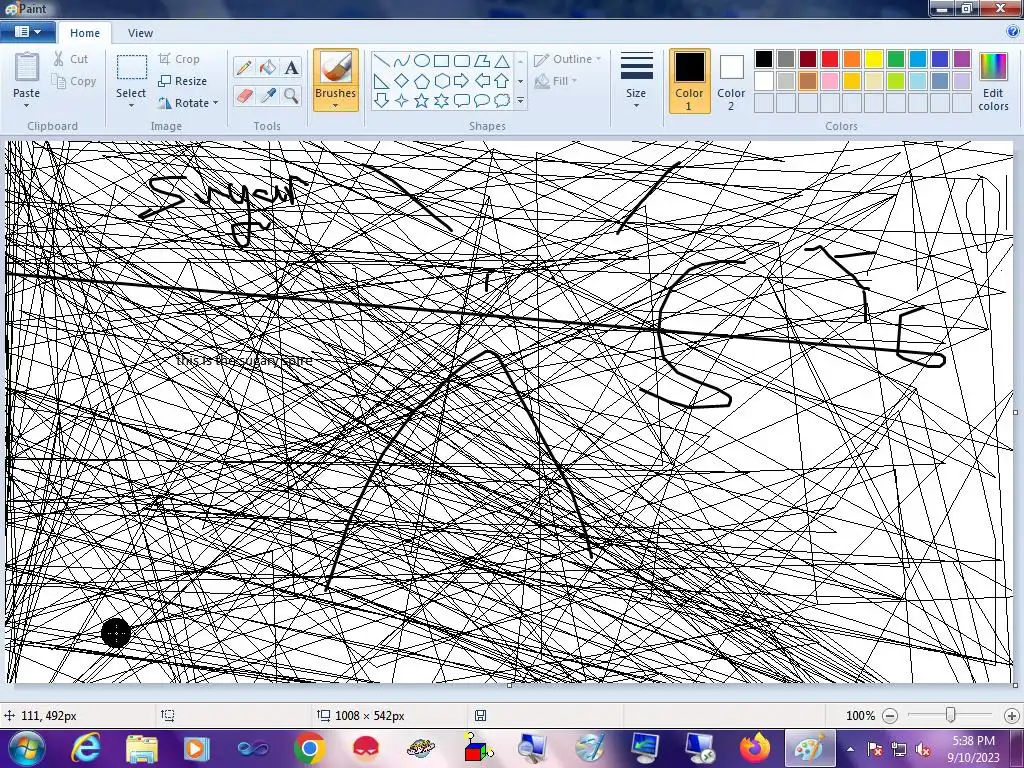1024x768 pixels.
Task: Open Google Chrome from taskbar
Action: [x=309, y=748]
